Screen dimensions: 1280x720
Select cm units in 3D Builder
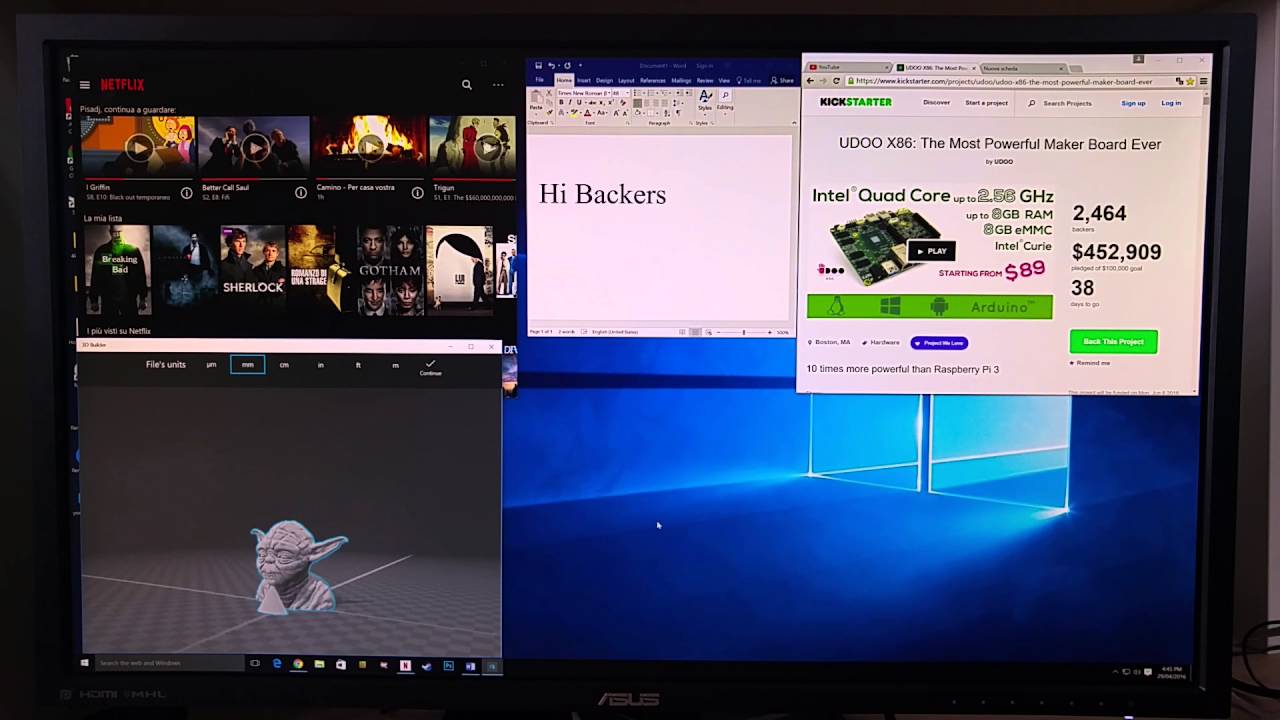(x=284, y=365)
